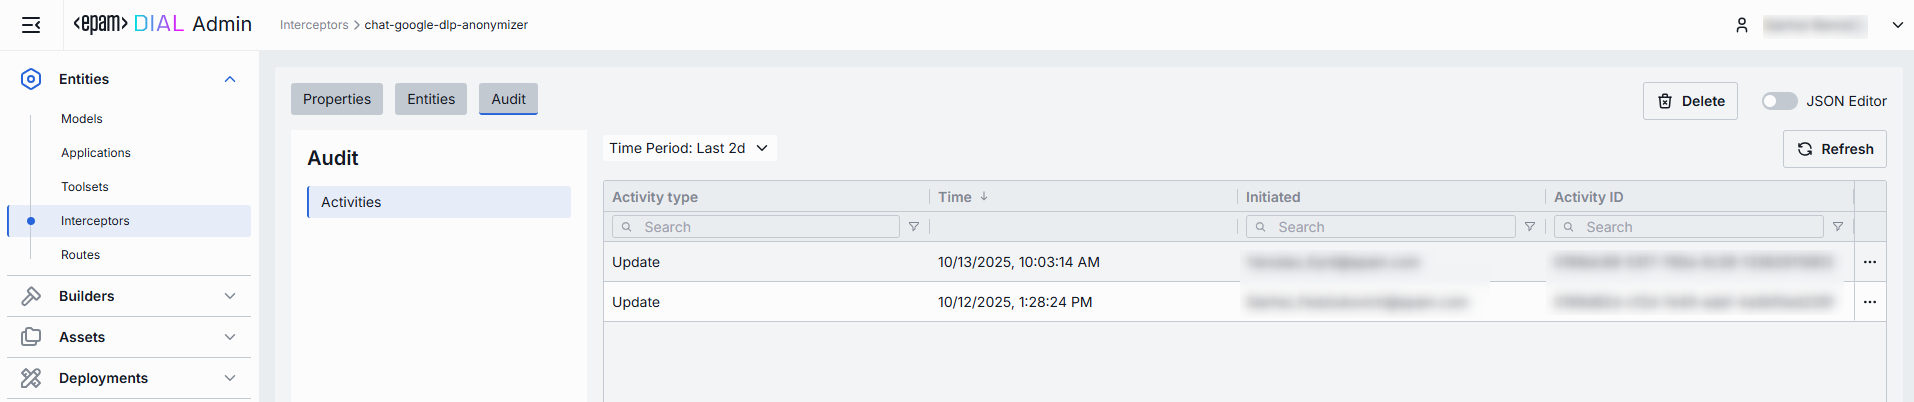Toggle the JSON Editor switch
Screen dimensions: 1914x402
pos(1779,101)
